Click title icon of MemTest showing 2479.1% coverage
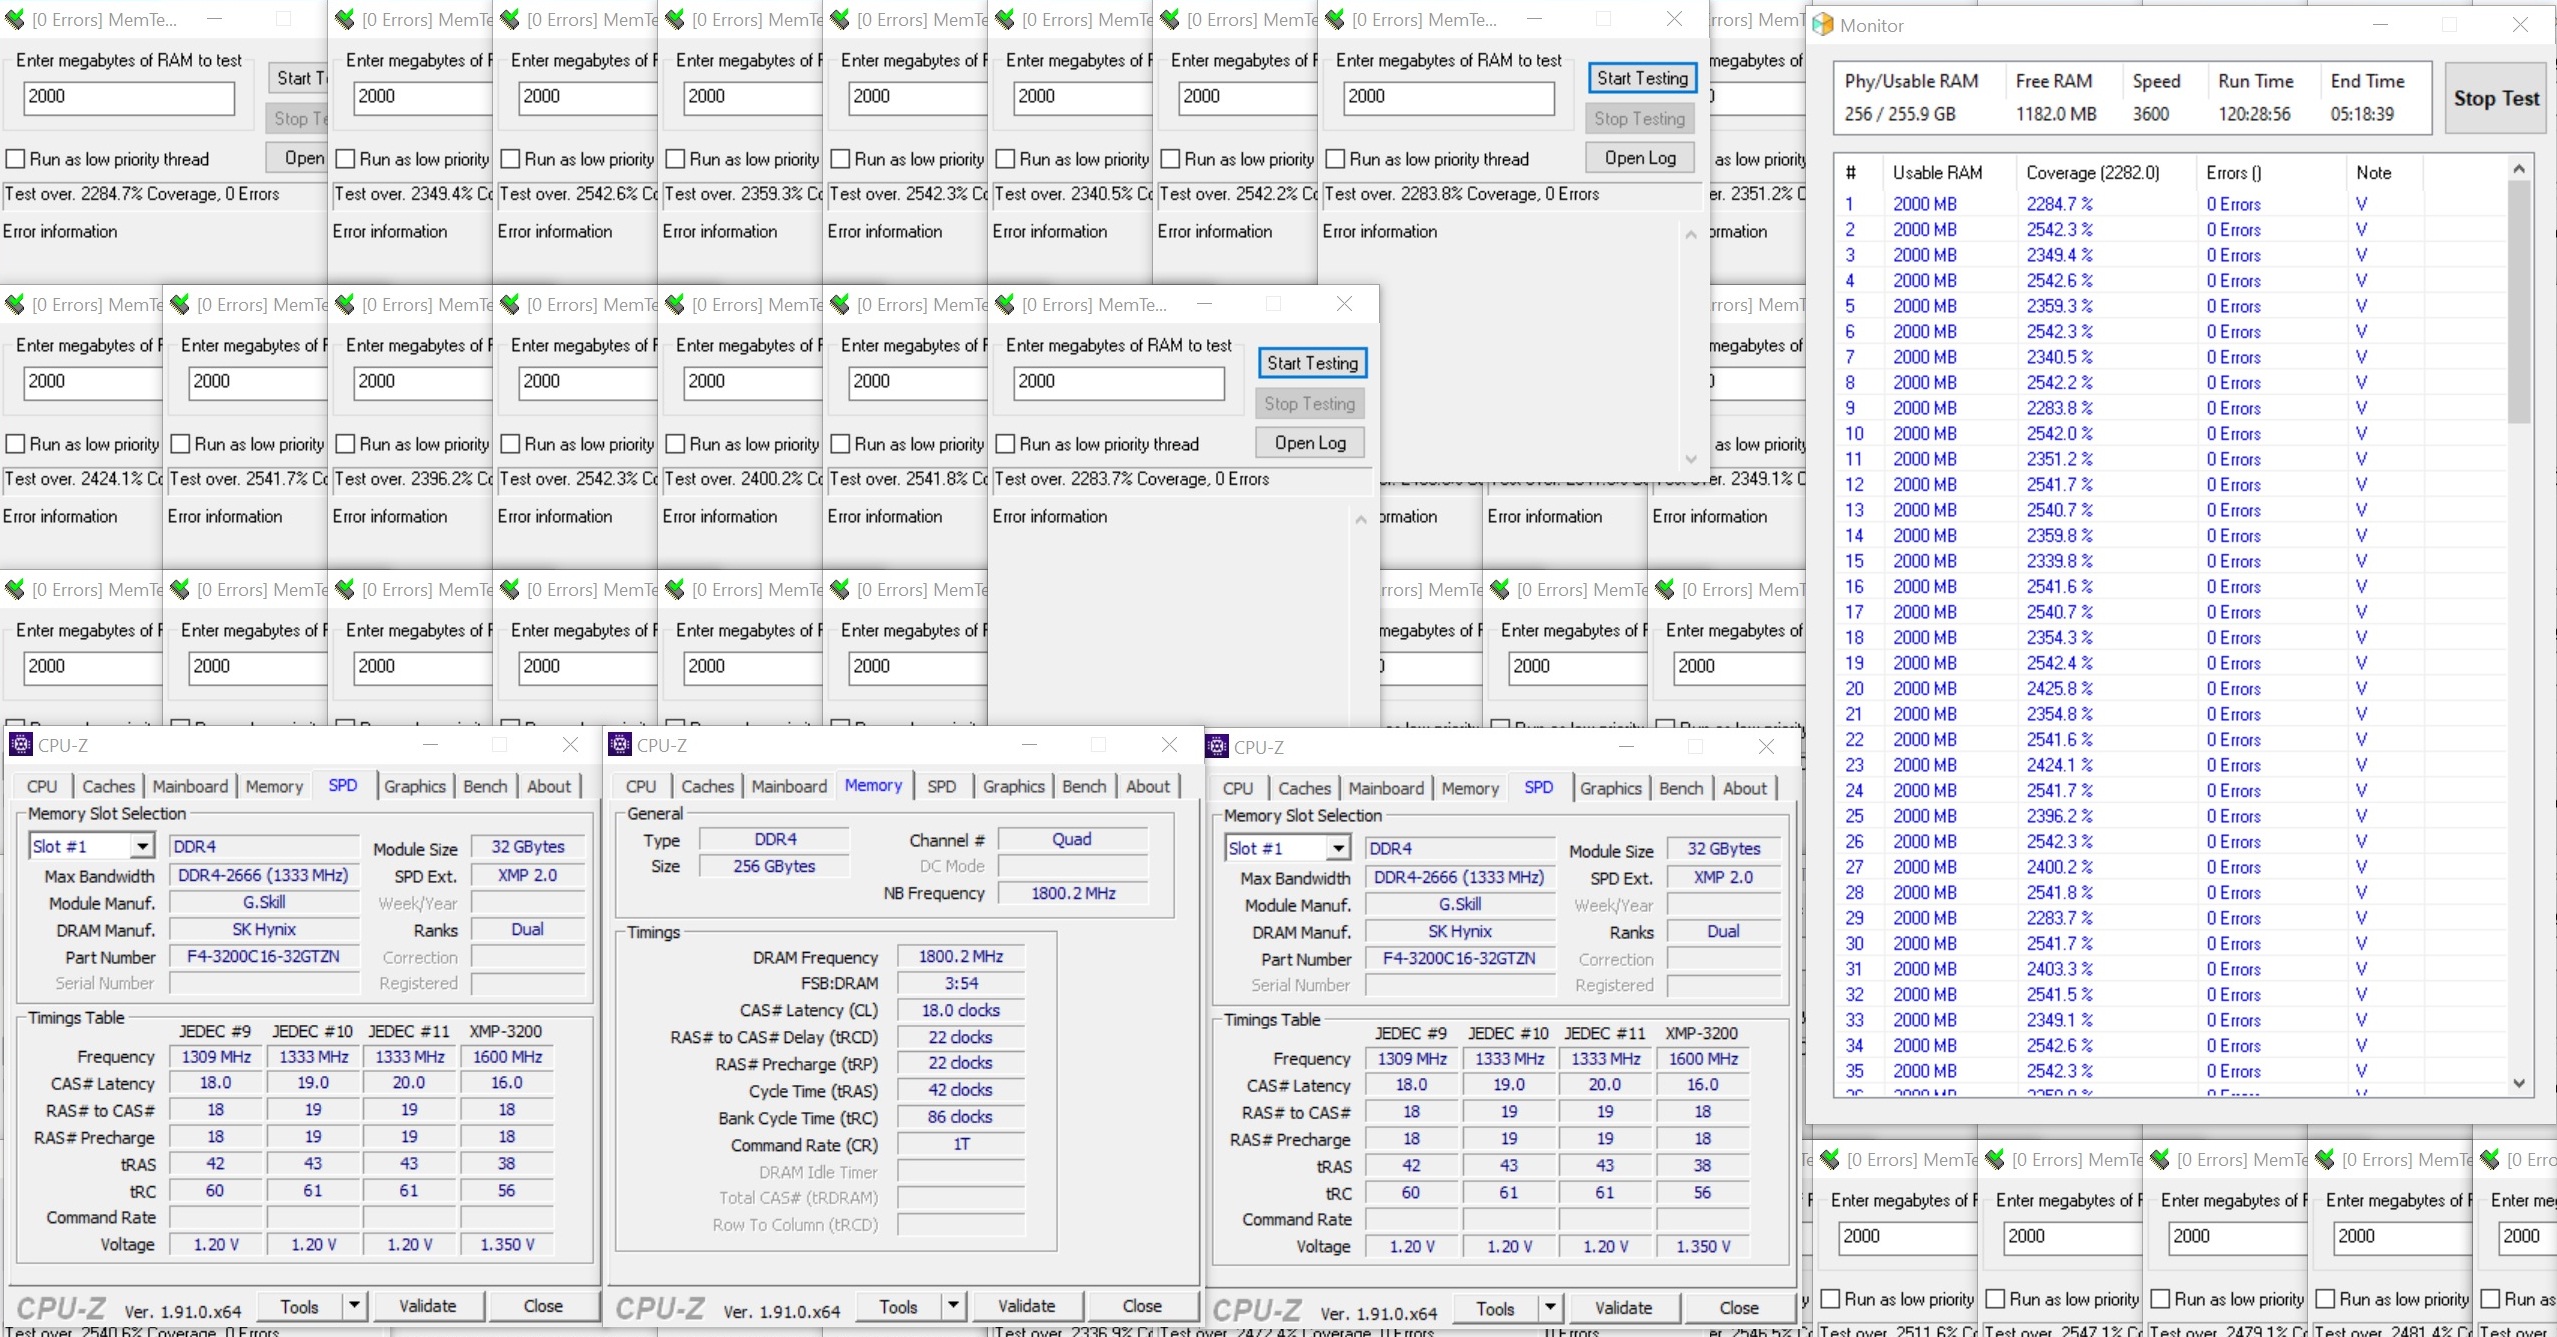 (2160, 1159)
